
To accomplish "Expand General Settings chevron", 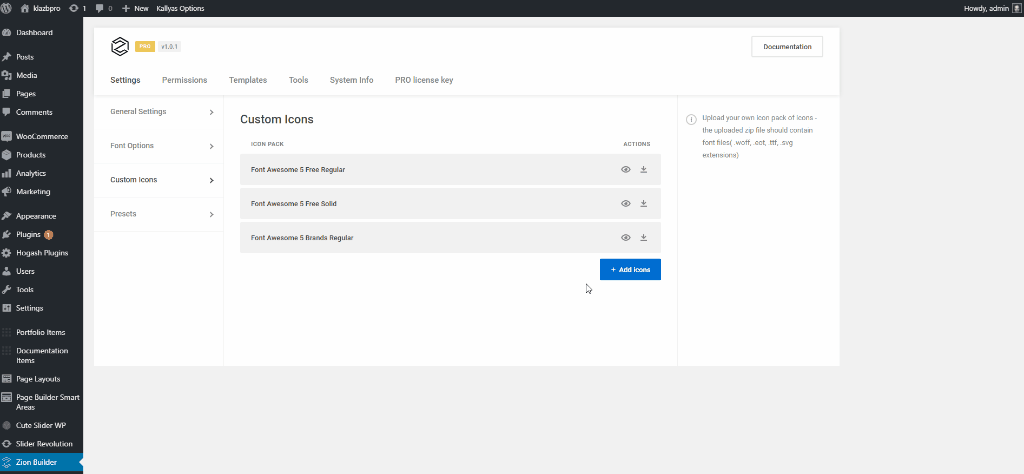I will pyautogui.click(x=212, y=112).
